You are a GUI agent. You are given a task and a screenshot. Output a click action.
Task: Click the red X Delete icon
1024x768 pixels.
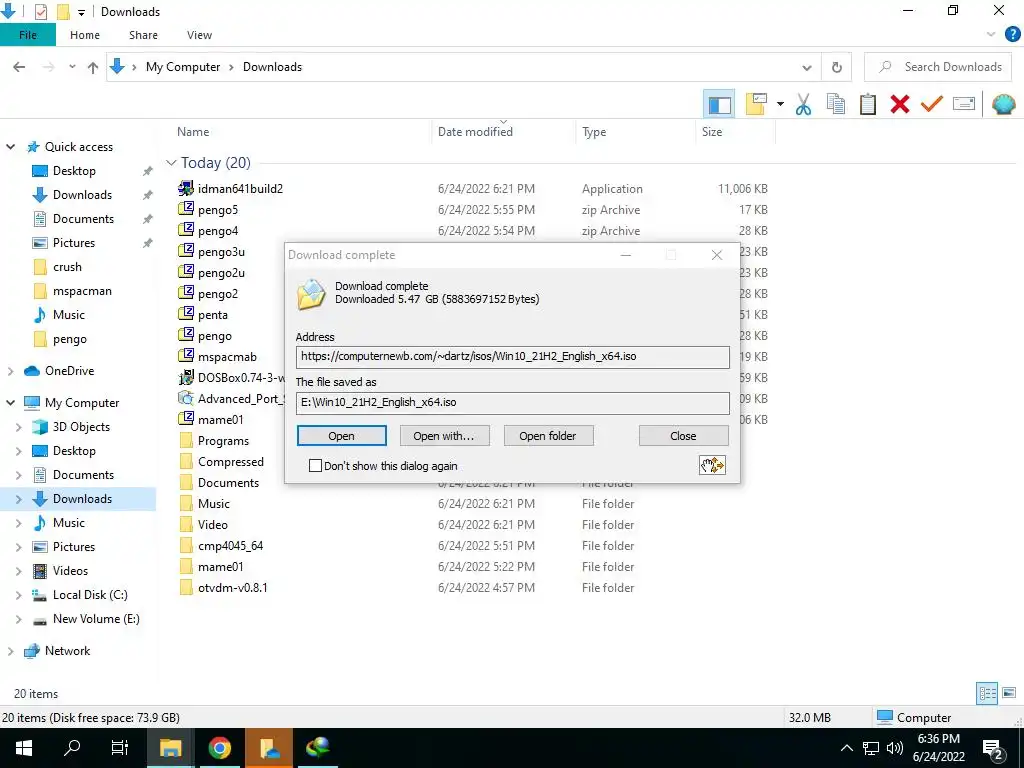click(x=900, y=104)
